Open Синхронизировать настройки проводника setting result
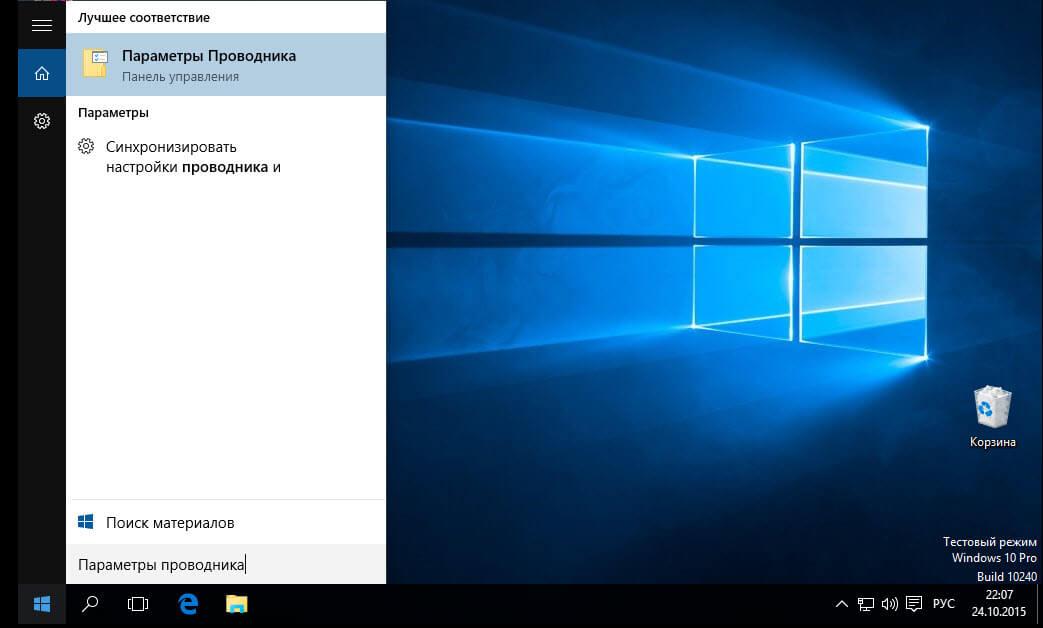This screenshot has height=628, width=1043. point(226,156)
